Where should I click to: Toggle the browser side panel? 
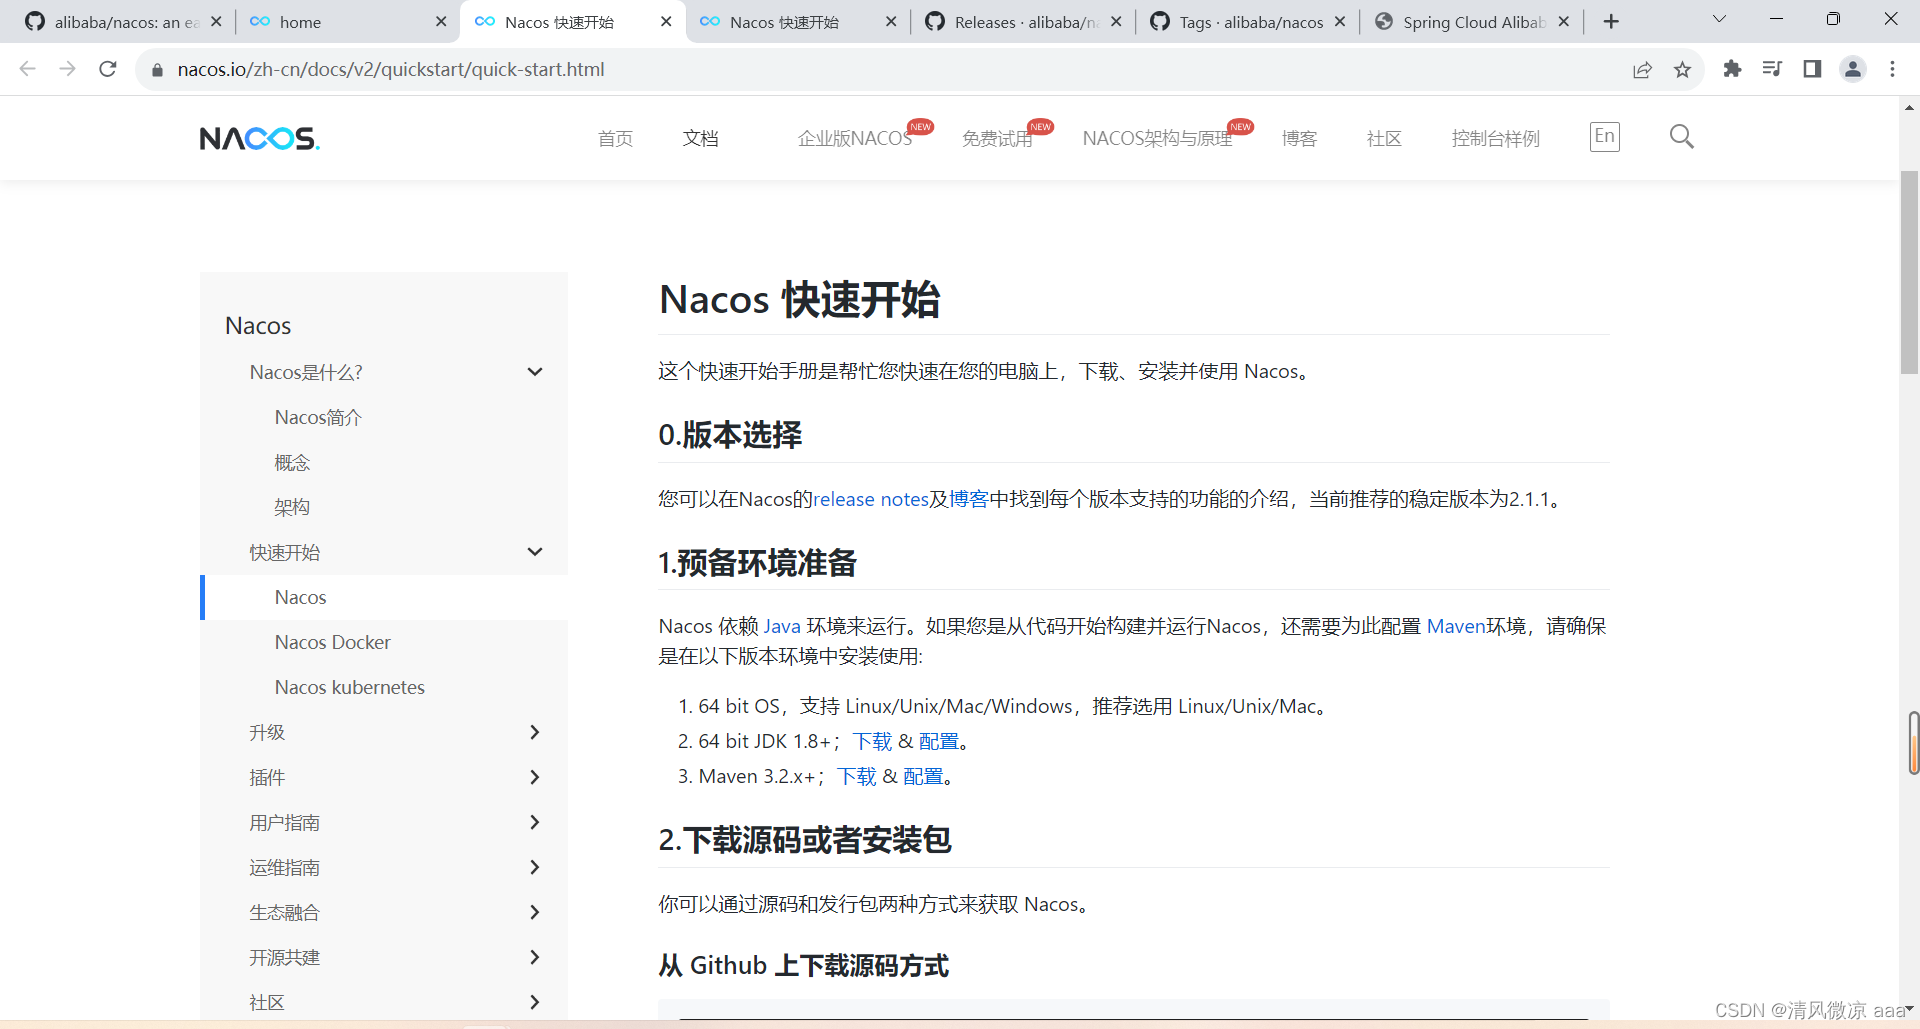pos(1812,69)
